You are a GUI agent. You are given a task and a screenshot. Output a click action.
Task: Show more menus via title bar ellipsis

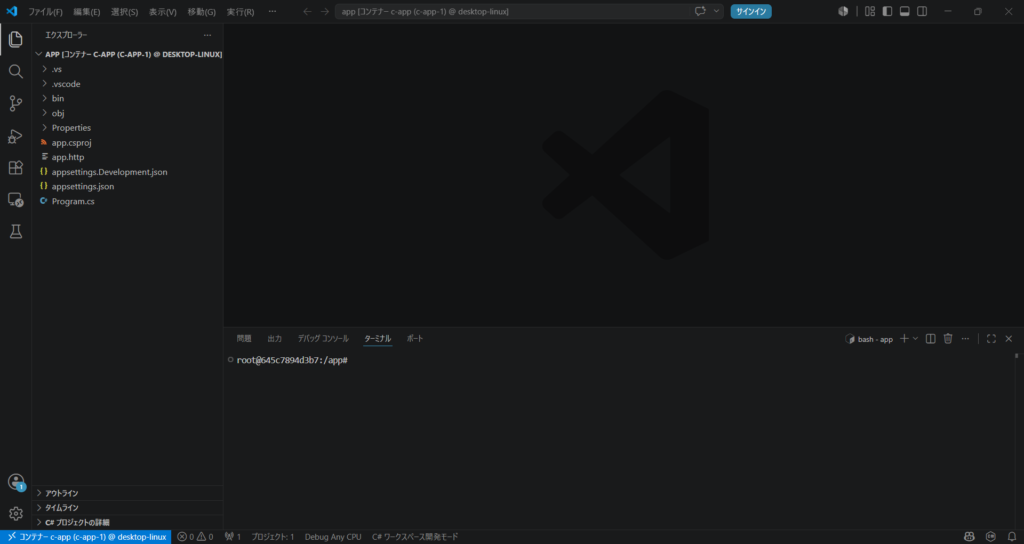coord(272,12)
